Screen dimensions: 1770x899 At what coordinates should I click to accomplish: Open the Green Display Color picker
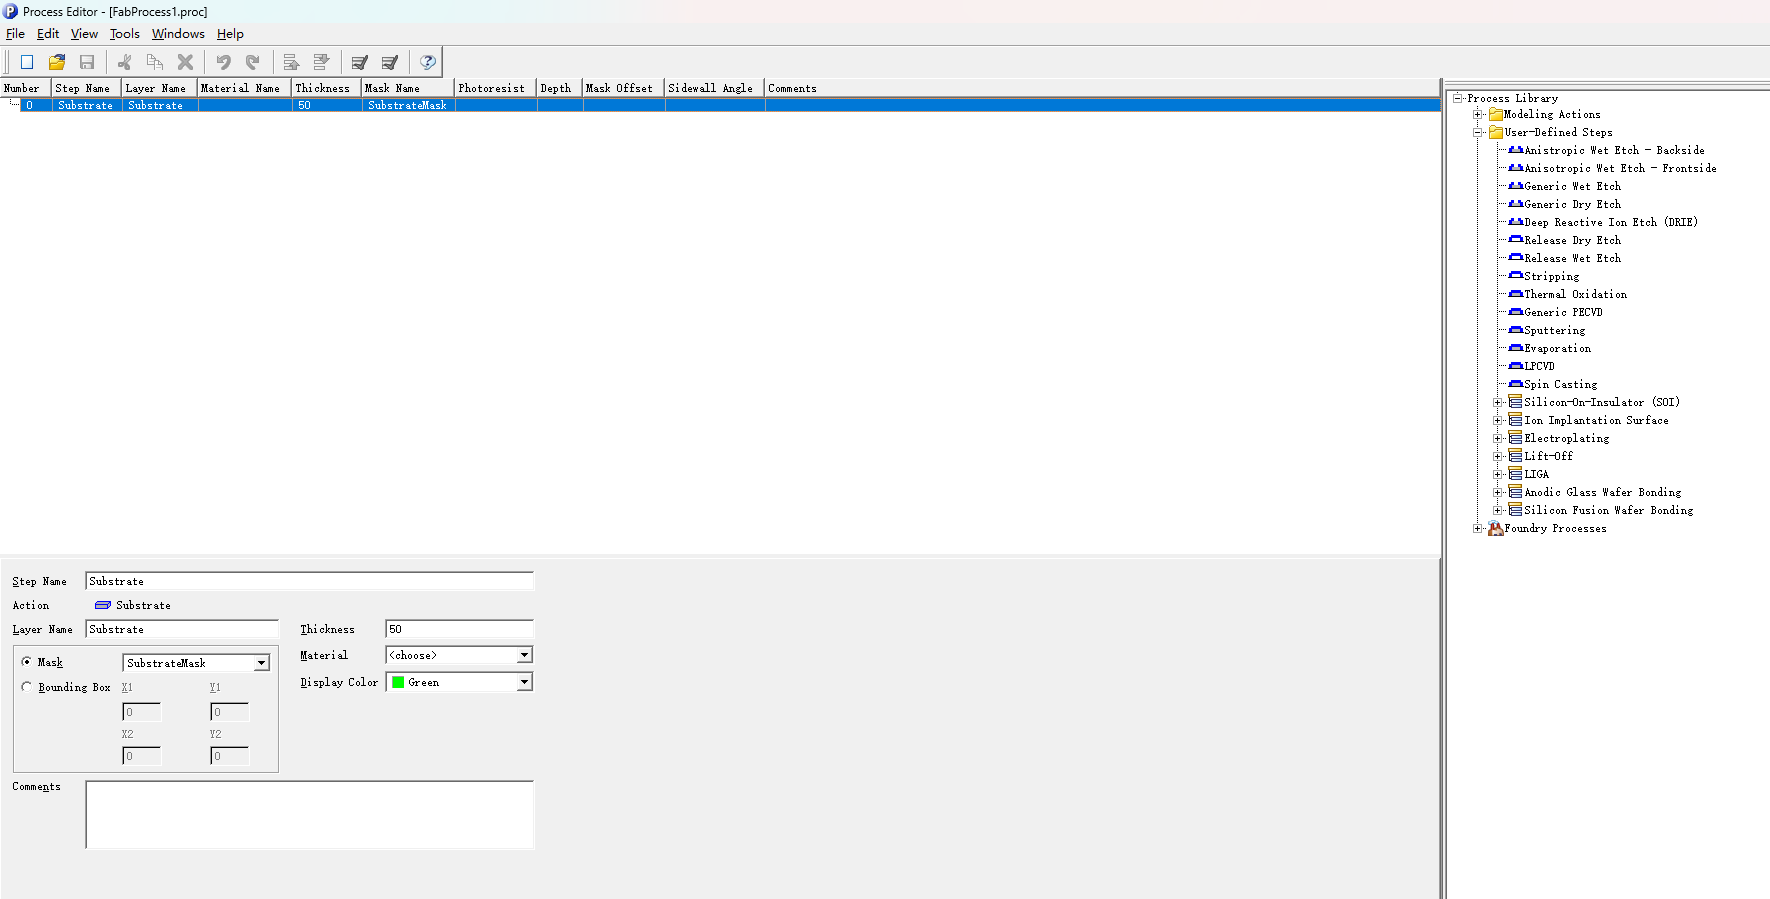524,682
